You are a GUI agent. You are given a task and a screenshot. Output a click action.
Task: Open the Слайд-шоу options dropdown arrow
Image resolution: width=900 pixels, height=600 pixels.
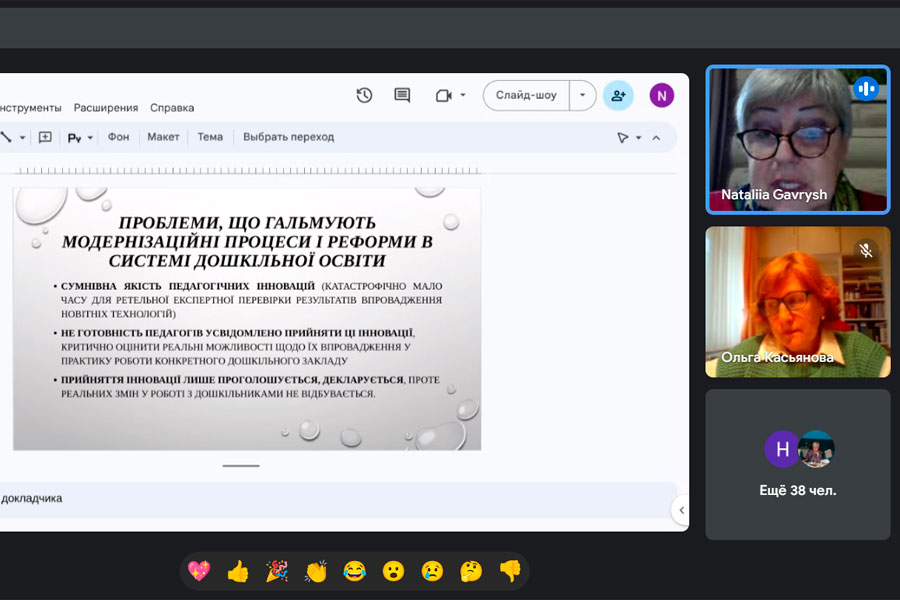583,95
